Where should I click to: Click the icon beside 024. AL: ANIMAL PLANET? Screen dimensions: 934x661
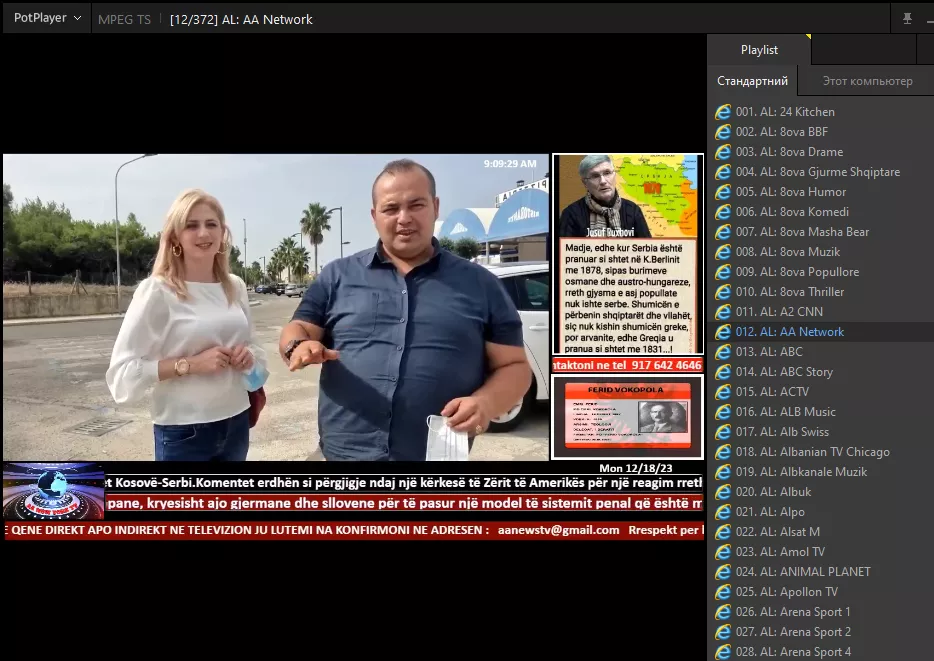tap(723, 572)
